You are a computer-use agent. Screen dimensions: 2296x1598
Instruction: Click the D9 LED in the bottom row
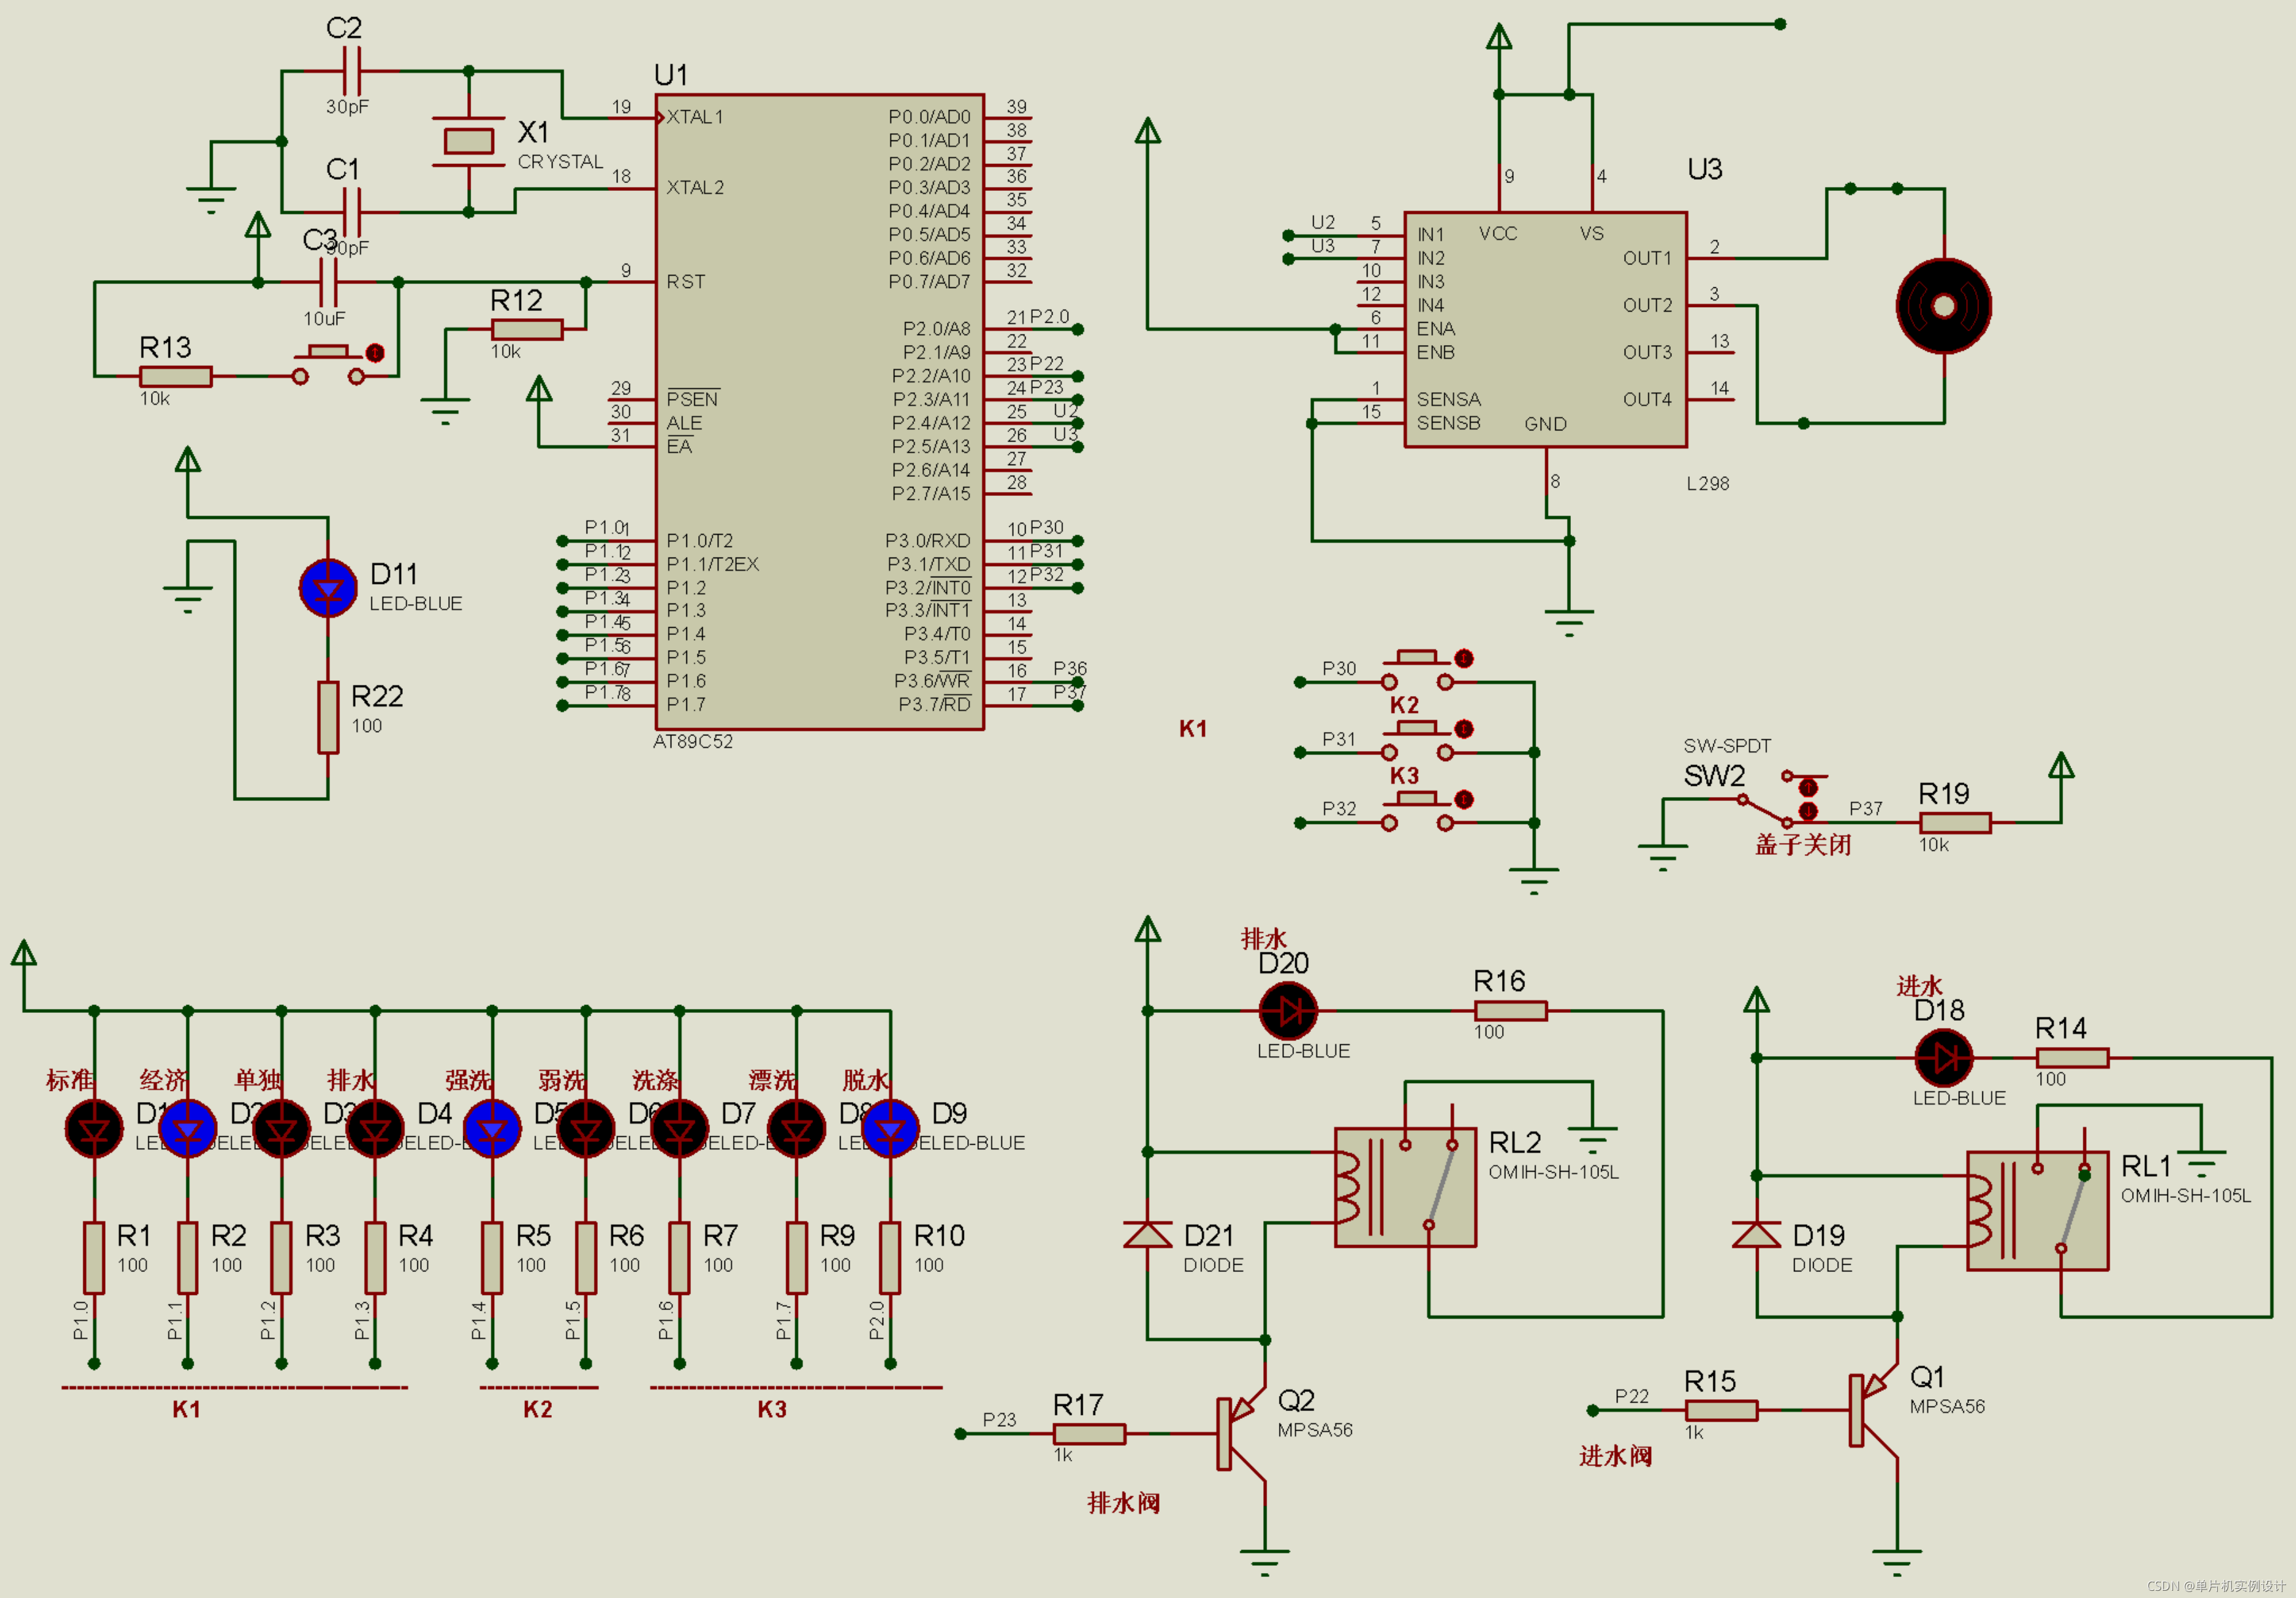890,1130
